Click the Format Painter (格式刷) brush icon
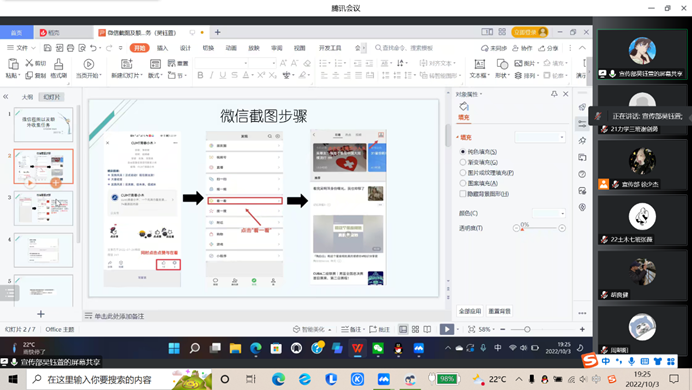Image resolution: width=692 pixels, height=390 pixels. 58,64
